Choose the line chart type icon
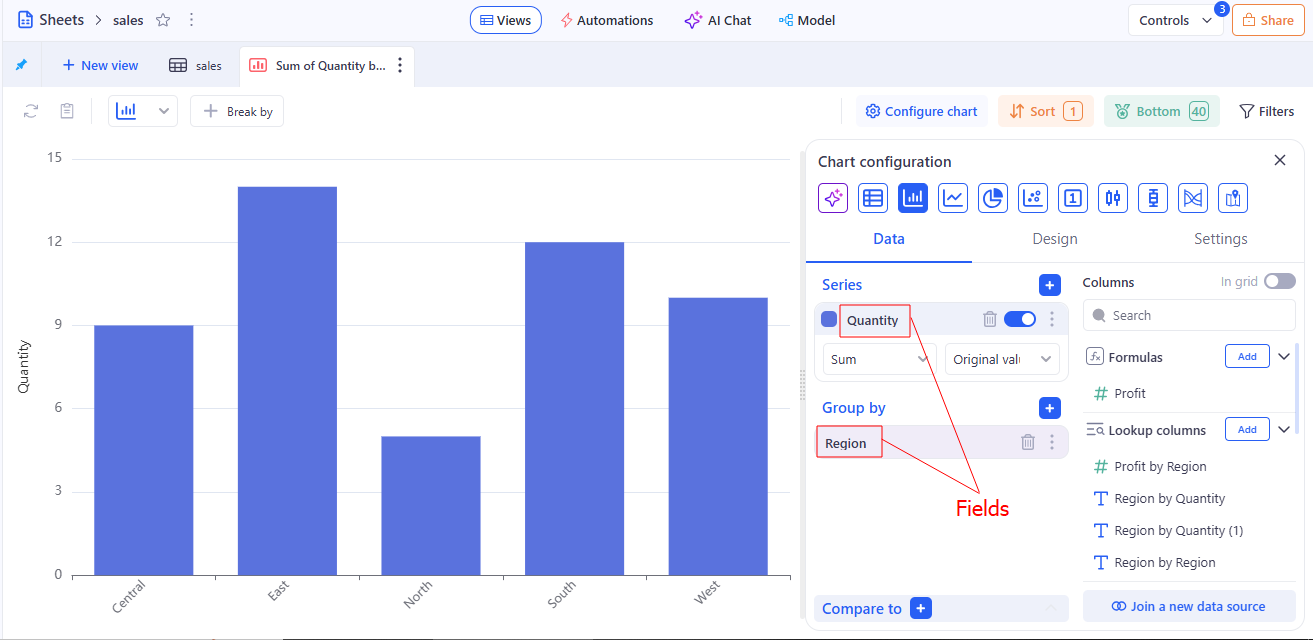Image resolution: width=1313 pixels, height=640 pixels. pyautogui.click(x=953, y=198)
